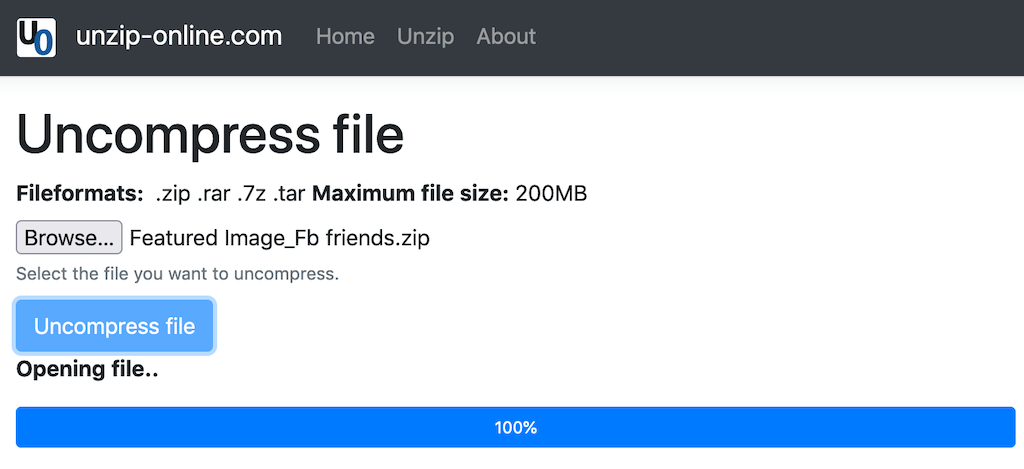Click the help text about selecting a file
Screen dimensions: 1024x469
tap(177, 273)
